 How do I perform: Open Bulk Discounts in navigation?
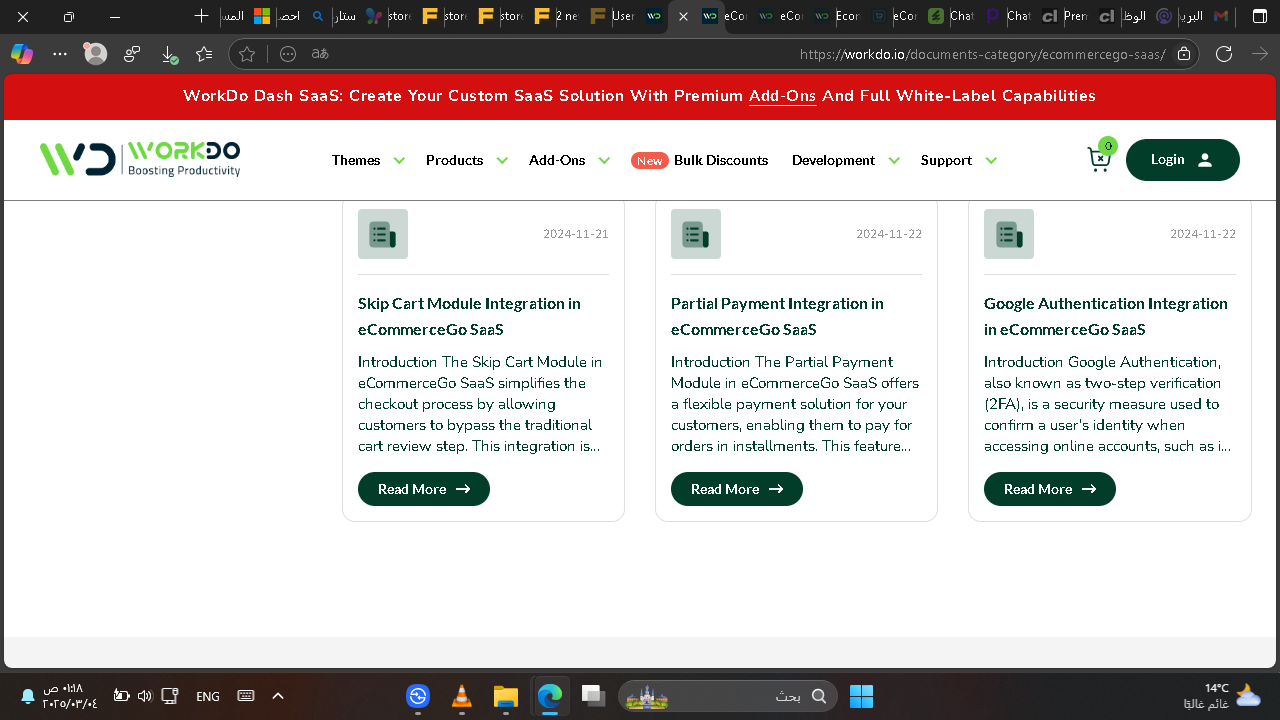(721, 160)
